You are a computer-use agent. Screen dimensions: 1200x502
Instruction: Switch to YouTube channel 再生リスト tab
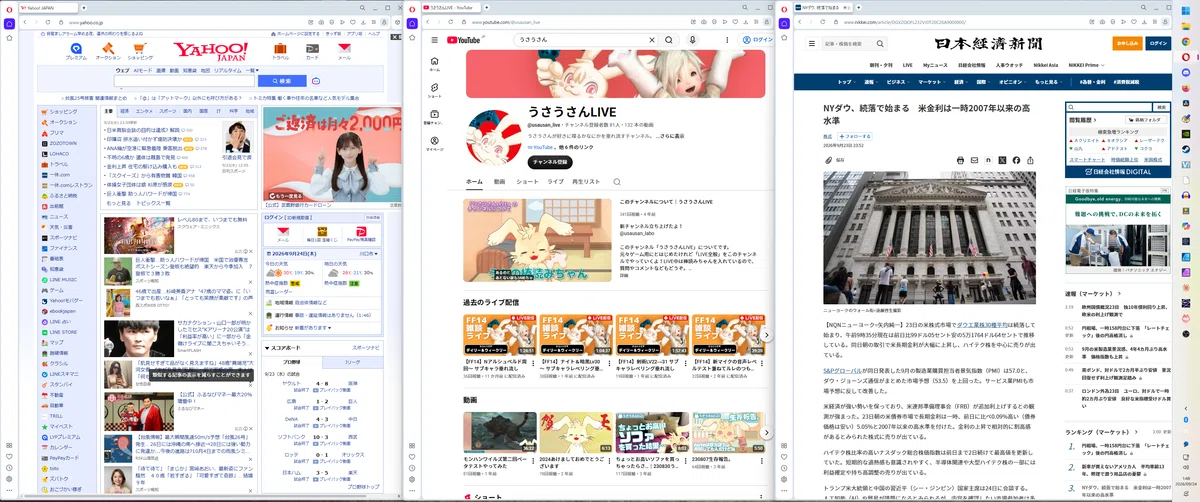pos(585,182)
